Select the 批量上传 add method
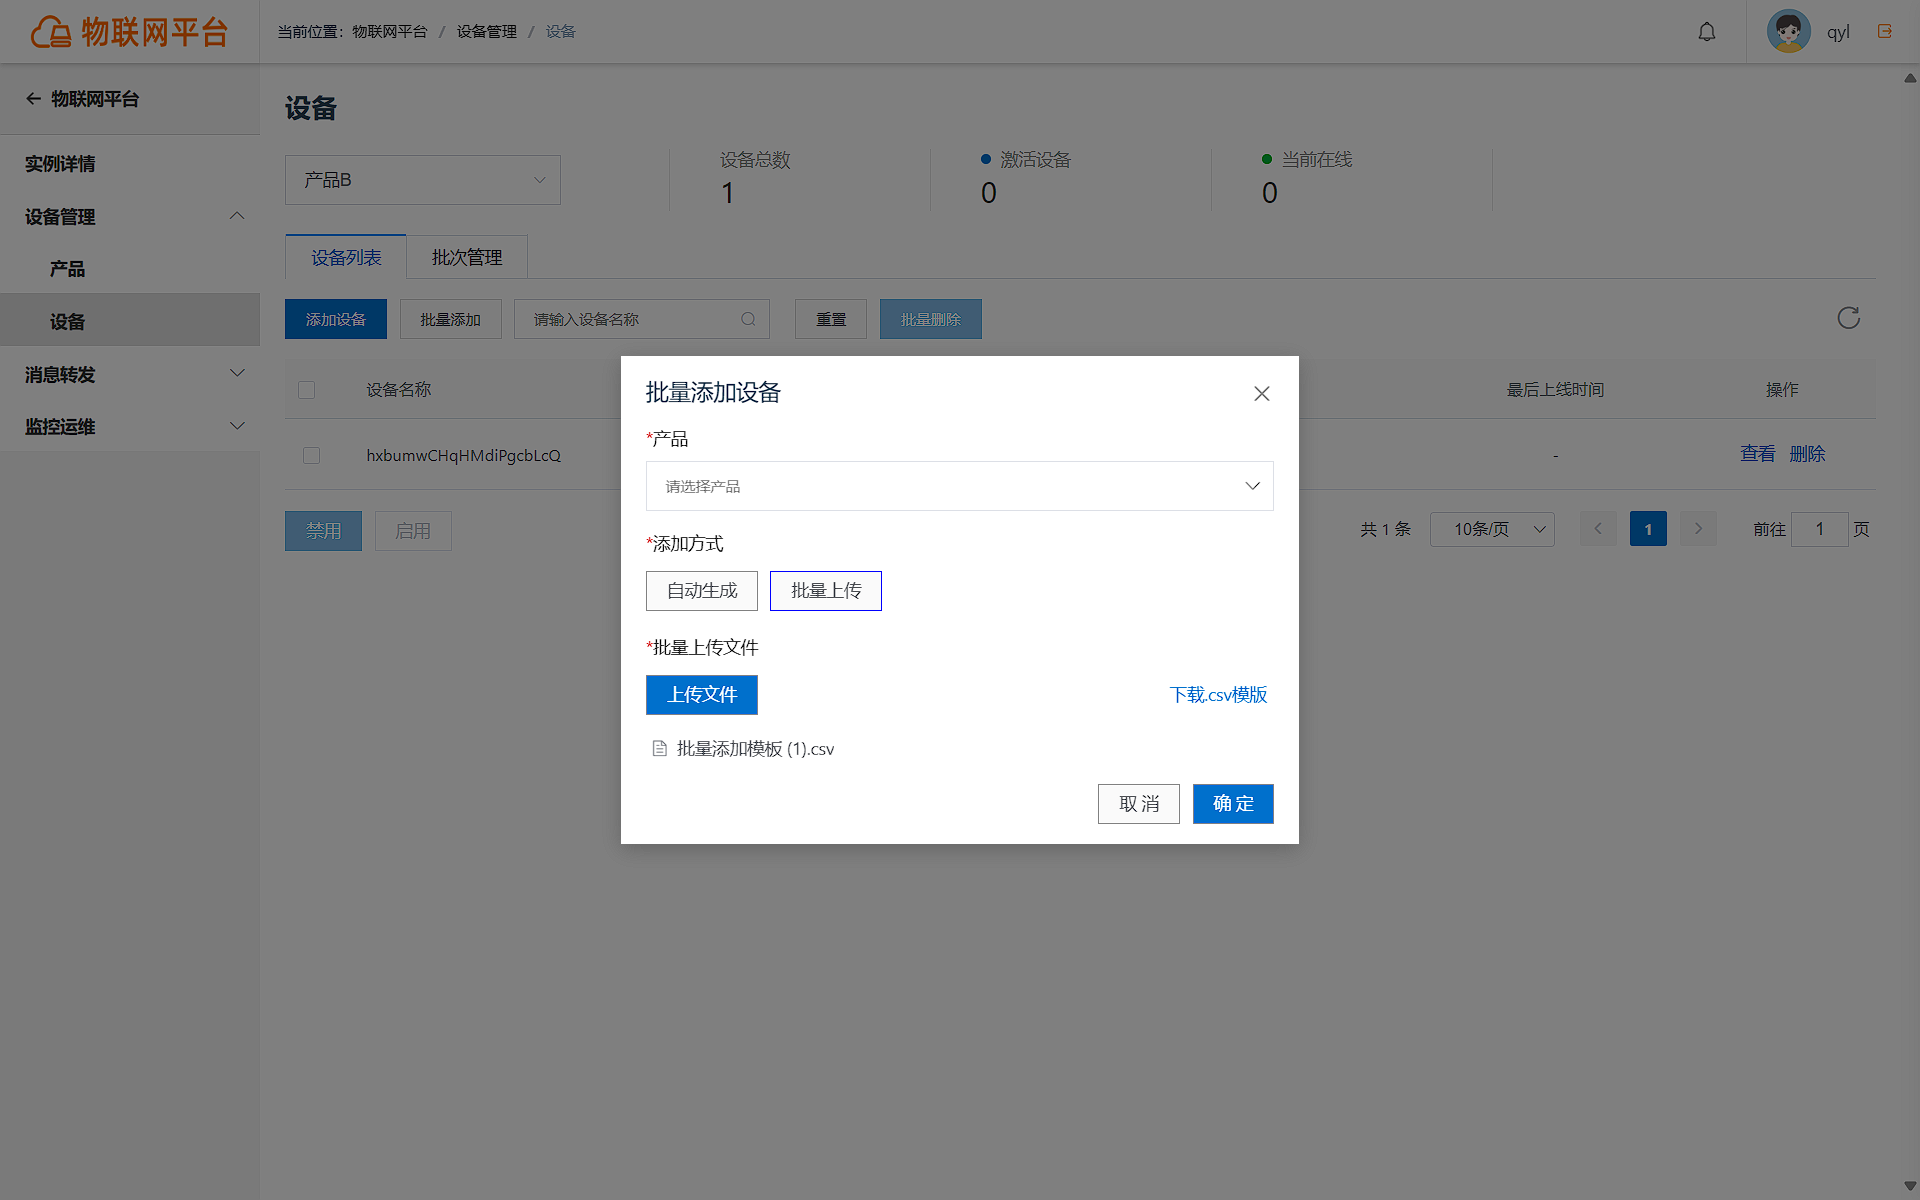Image resolution: width=1920 pixels, height=1200 pixels. click(x=826, y=591)
